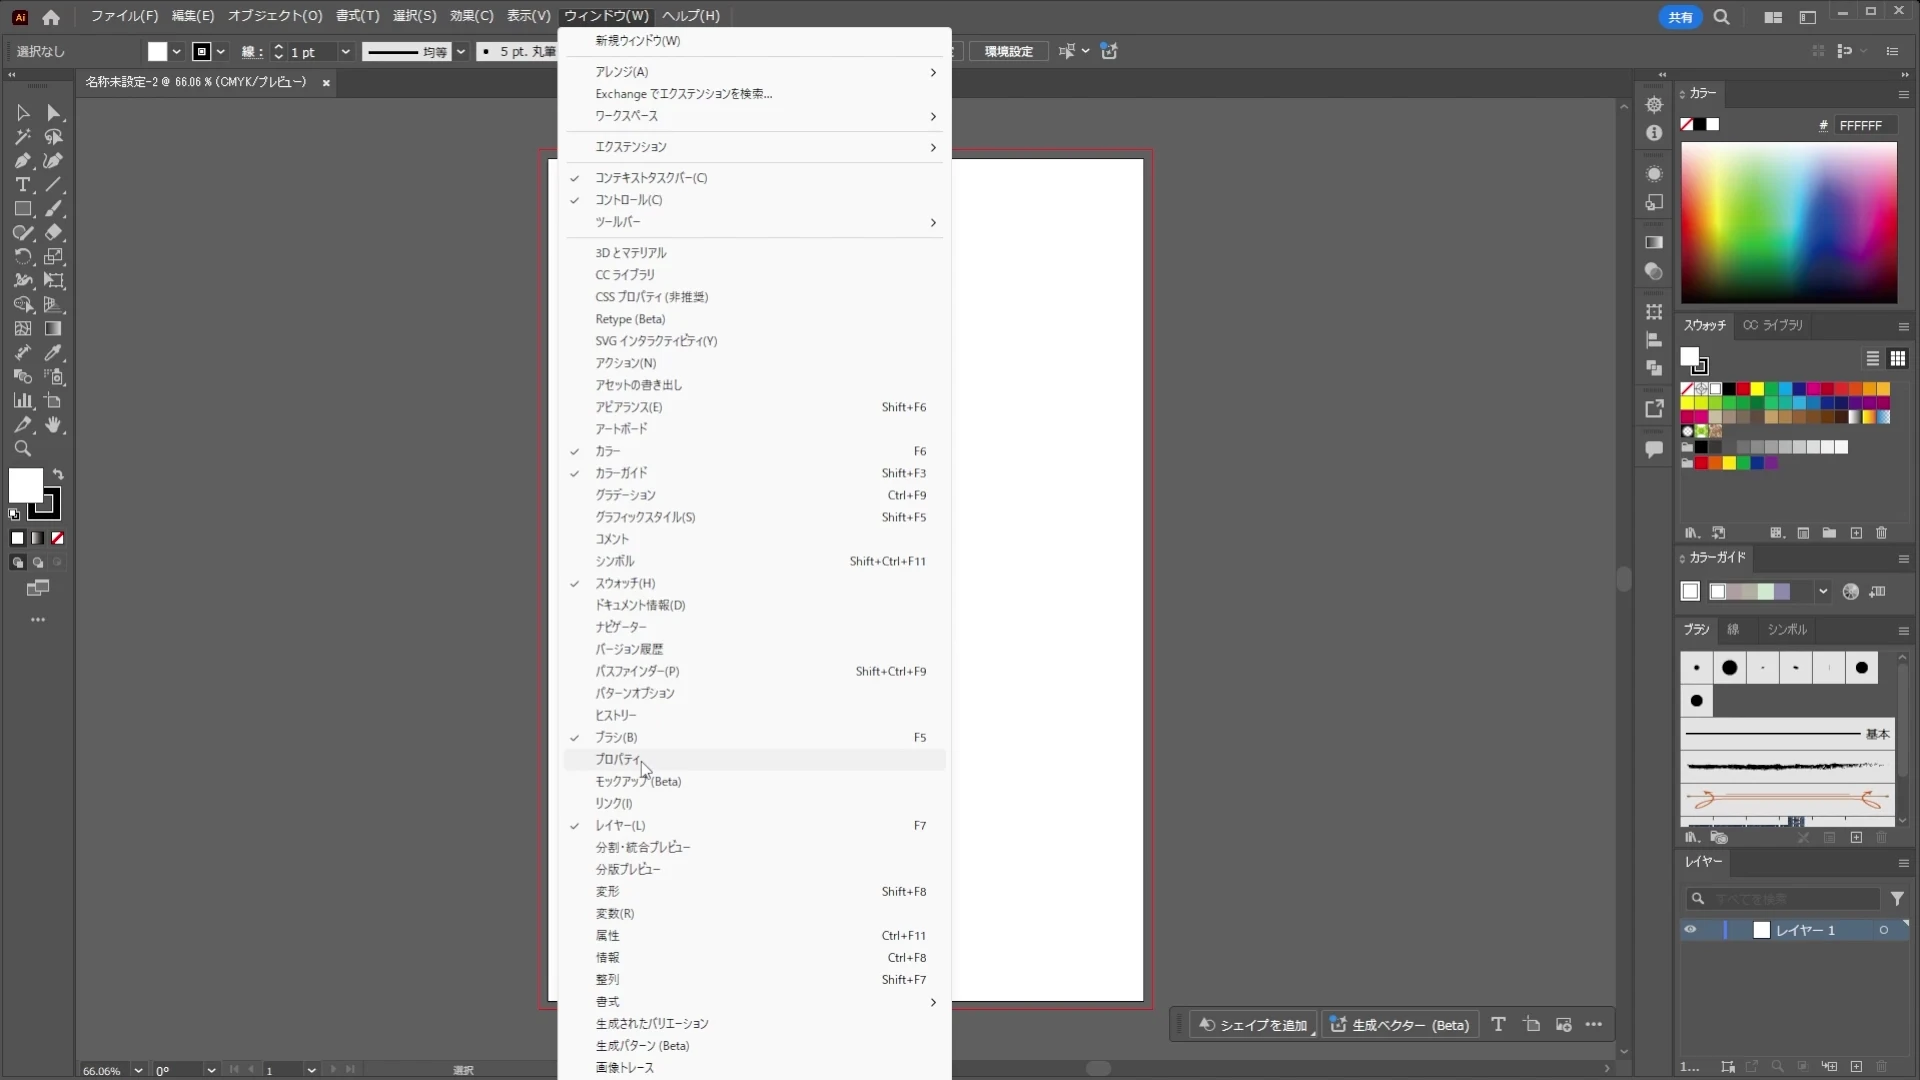The height and width of the screenshot is (1080, 1920).
Task: Choose the Direct Selection tool
Action: pos(54,113)
